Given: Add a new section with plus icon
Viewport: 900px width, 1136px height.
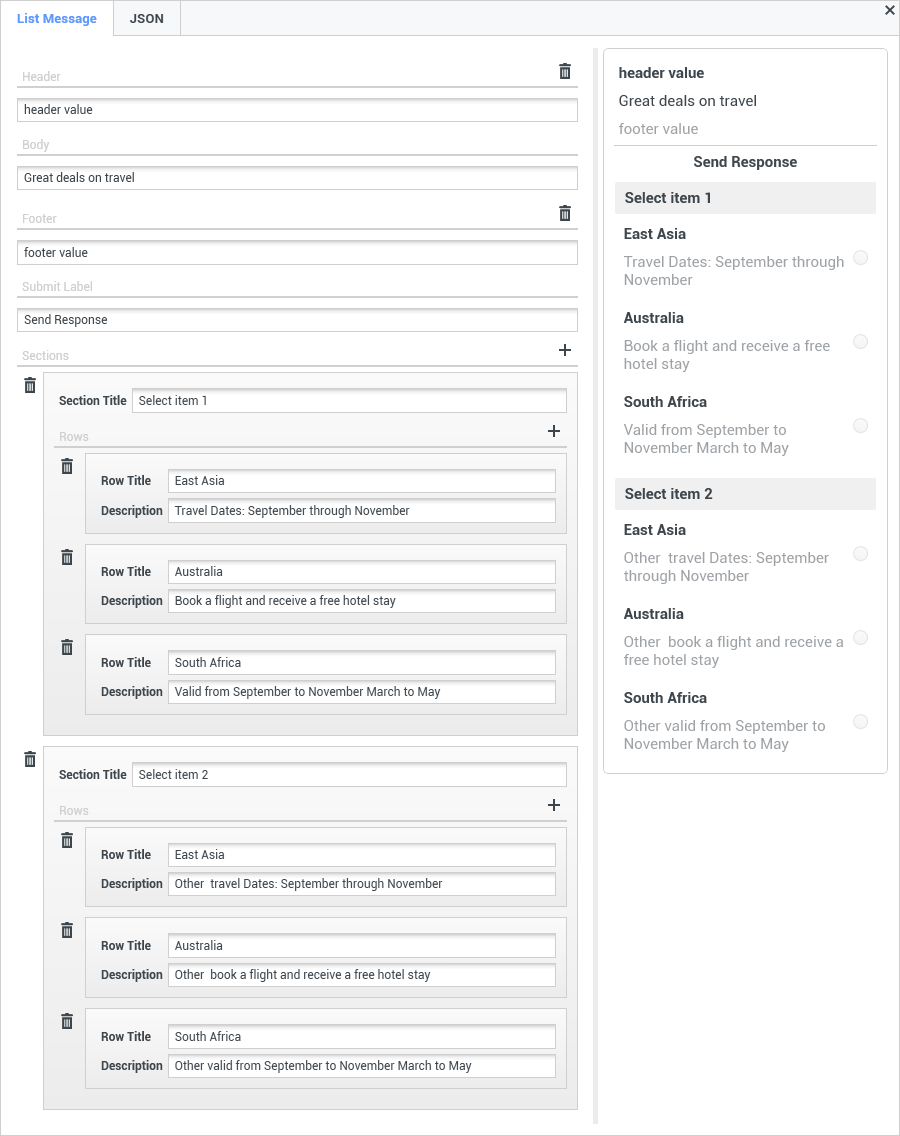Looking at the screenshot, I should (565, 350).
